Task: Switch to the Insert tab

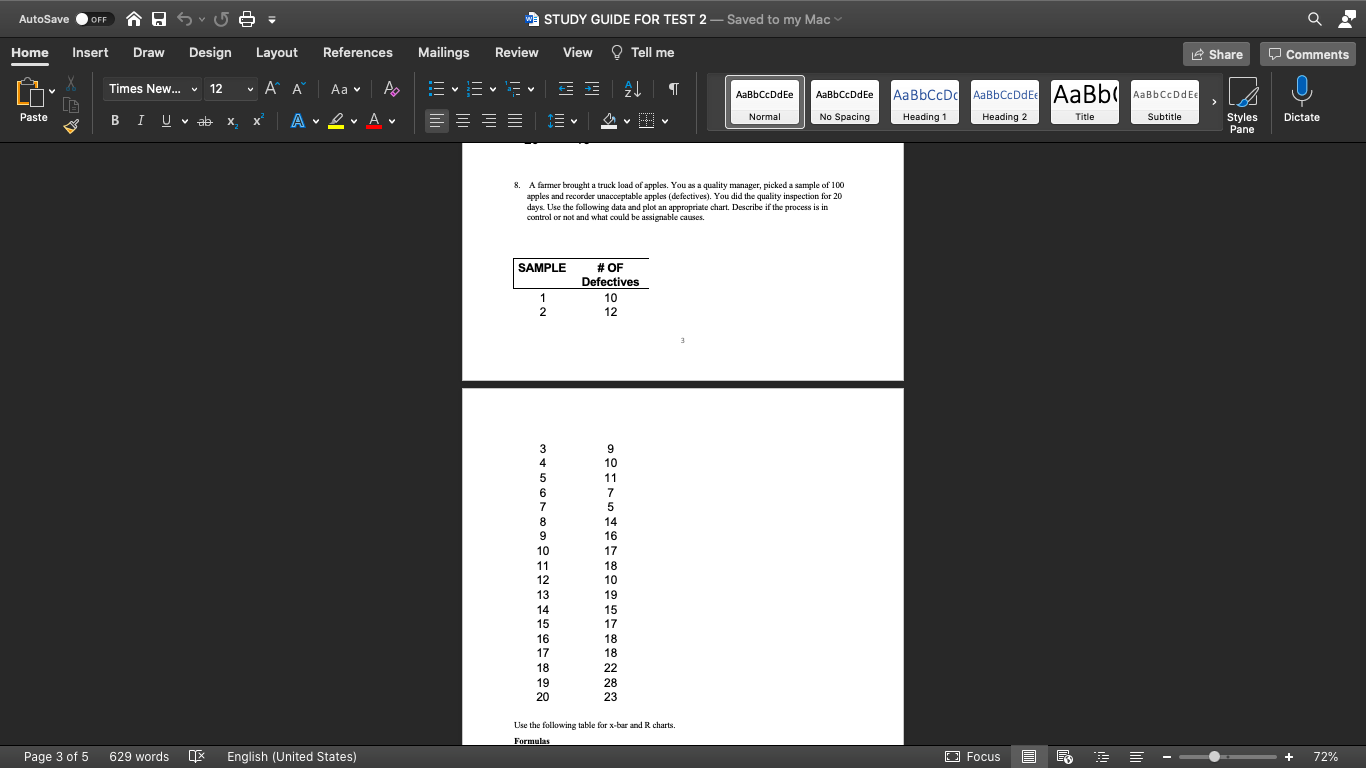Action: [89, 52]
